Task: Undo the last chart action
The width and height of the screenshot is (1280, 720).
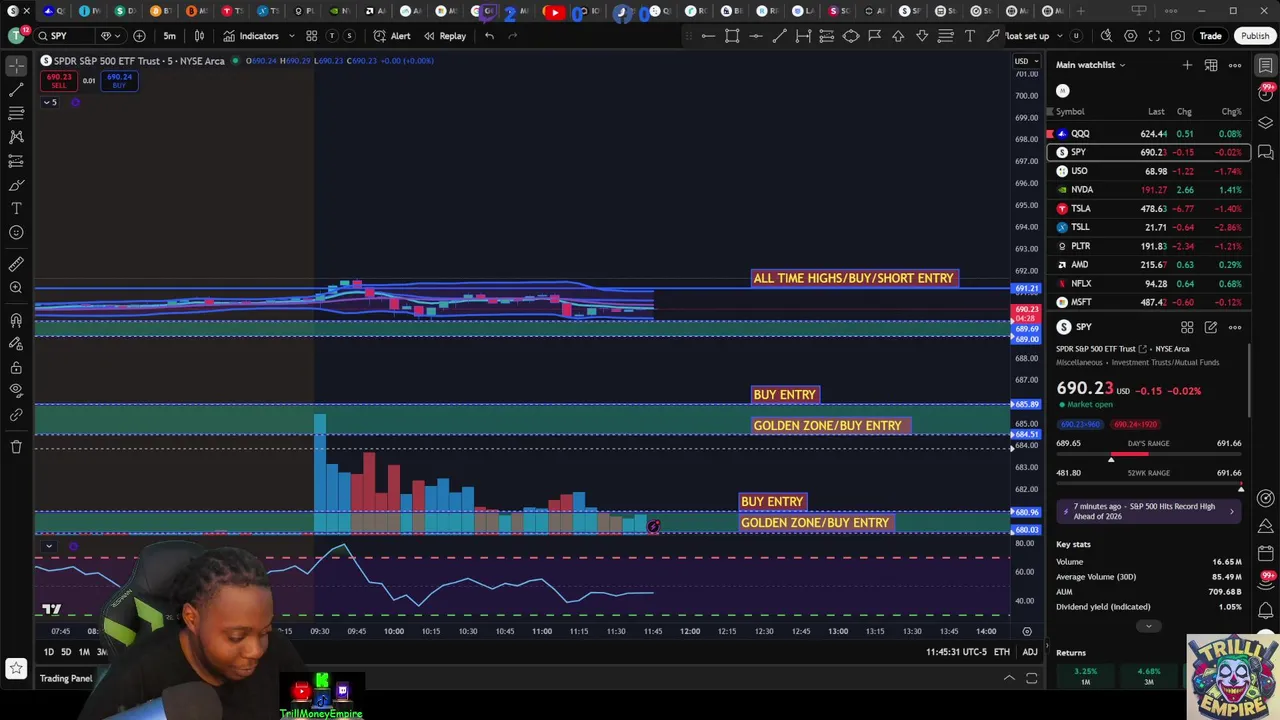Action: (489, 36)
